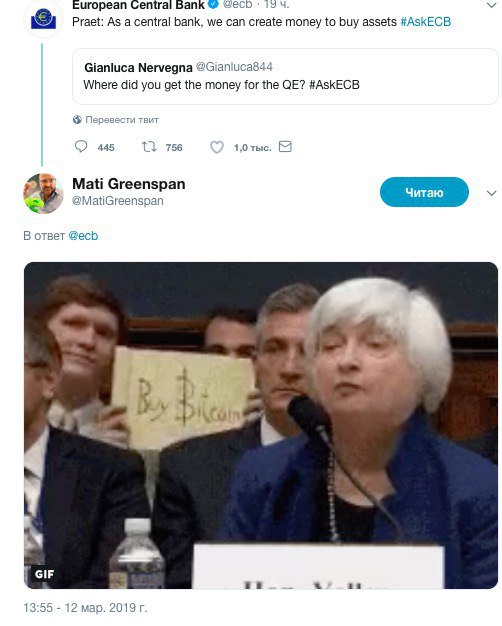Expand the ECB tweet options chevron
This screenshot has width=502, height=626.
[491, 5]
